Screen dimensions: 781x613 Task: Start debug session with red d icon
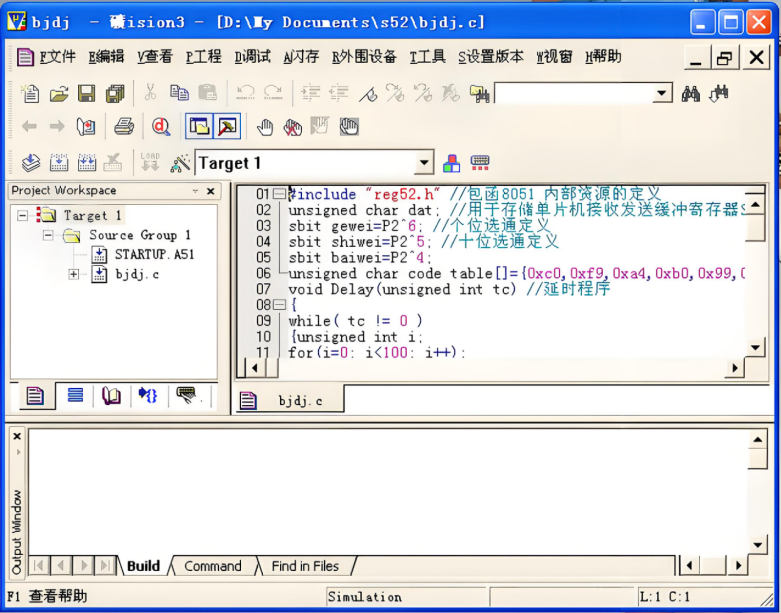161,126
